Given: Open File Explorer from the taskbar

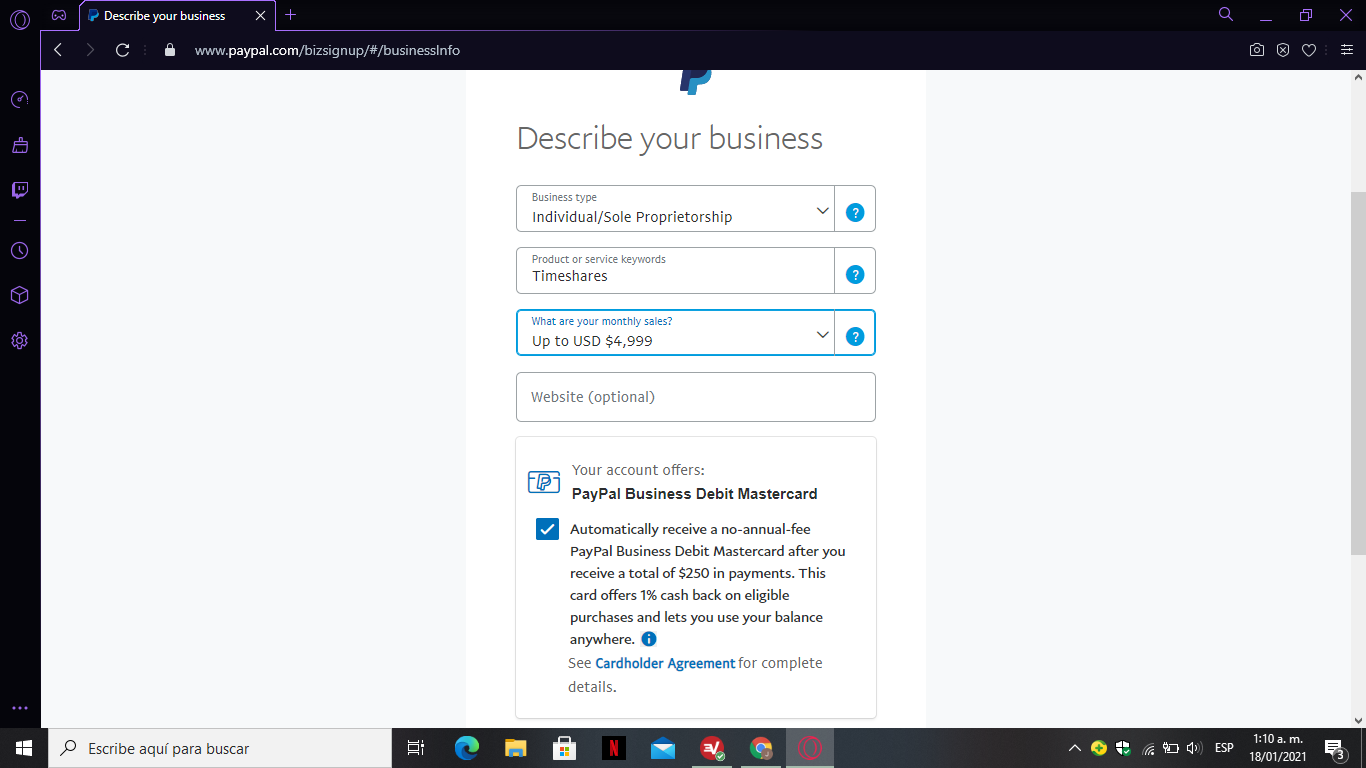Looking at the screenshot, I should tap(516, 748).
